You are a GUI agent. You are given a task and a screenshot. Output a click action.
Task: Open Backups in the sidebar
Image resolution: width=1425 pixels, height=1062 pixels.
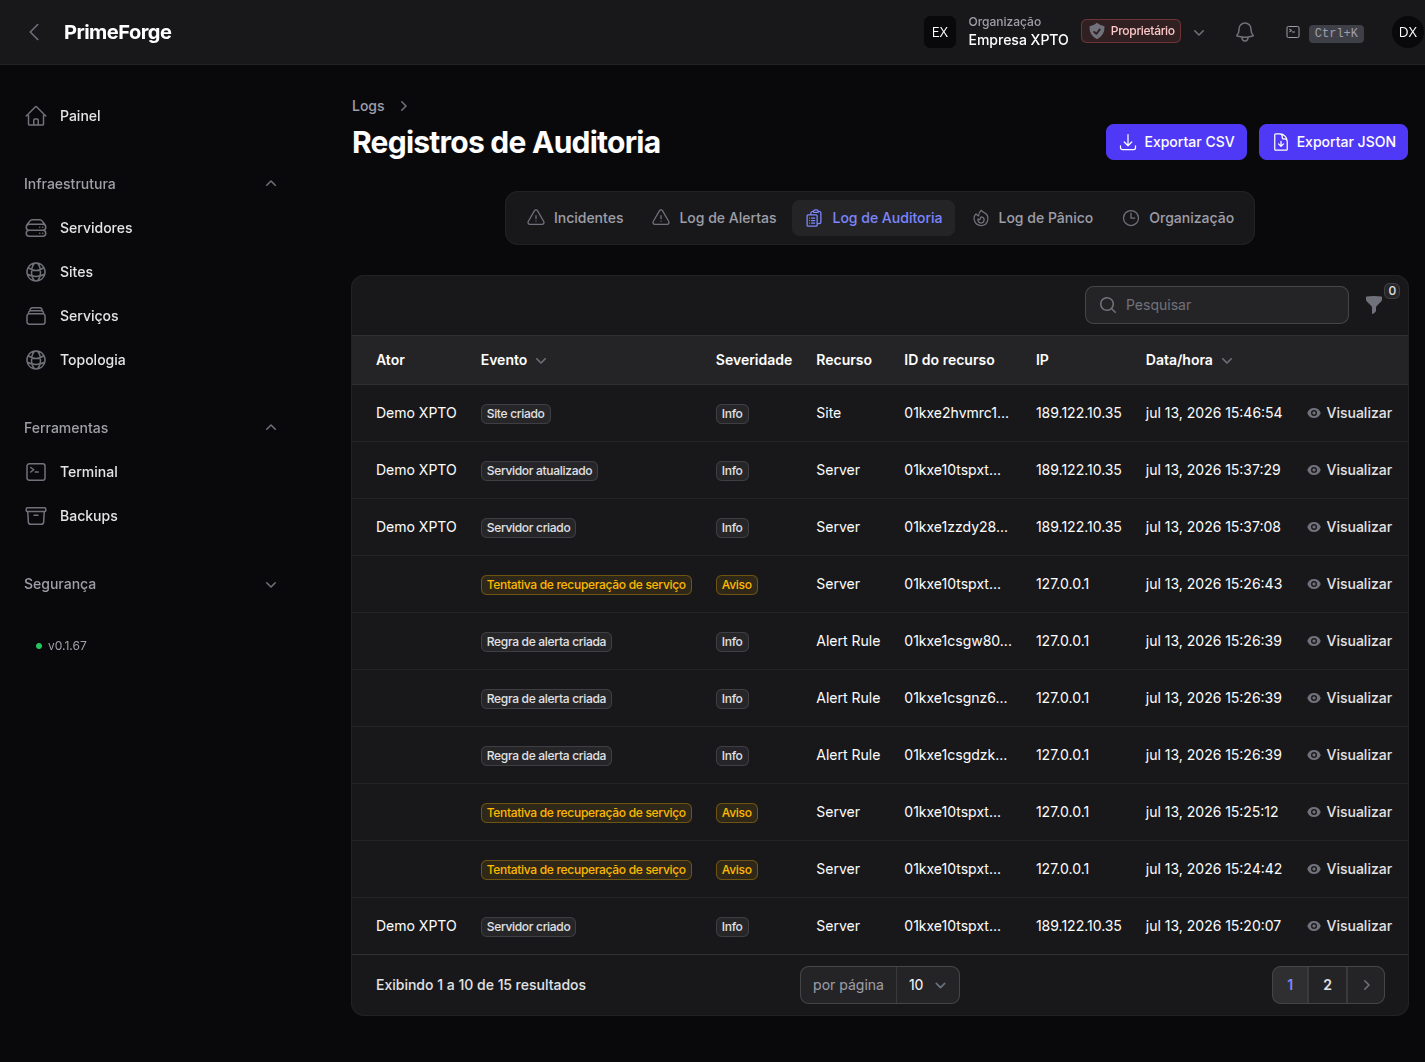pyautogui.click(x=150, y=516)
